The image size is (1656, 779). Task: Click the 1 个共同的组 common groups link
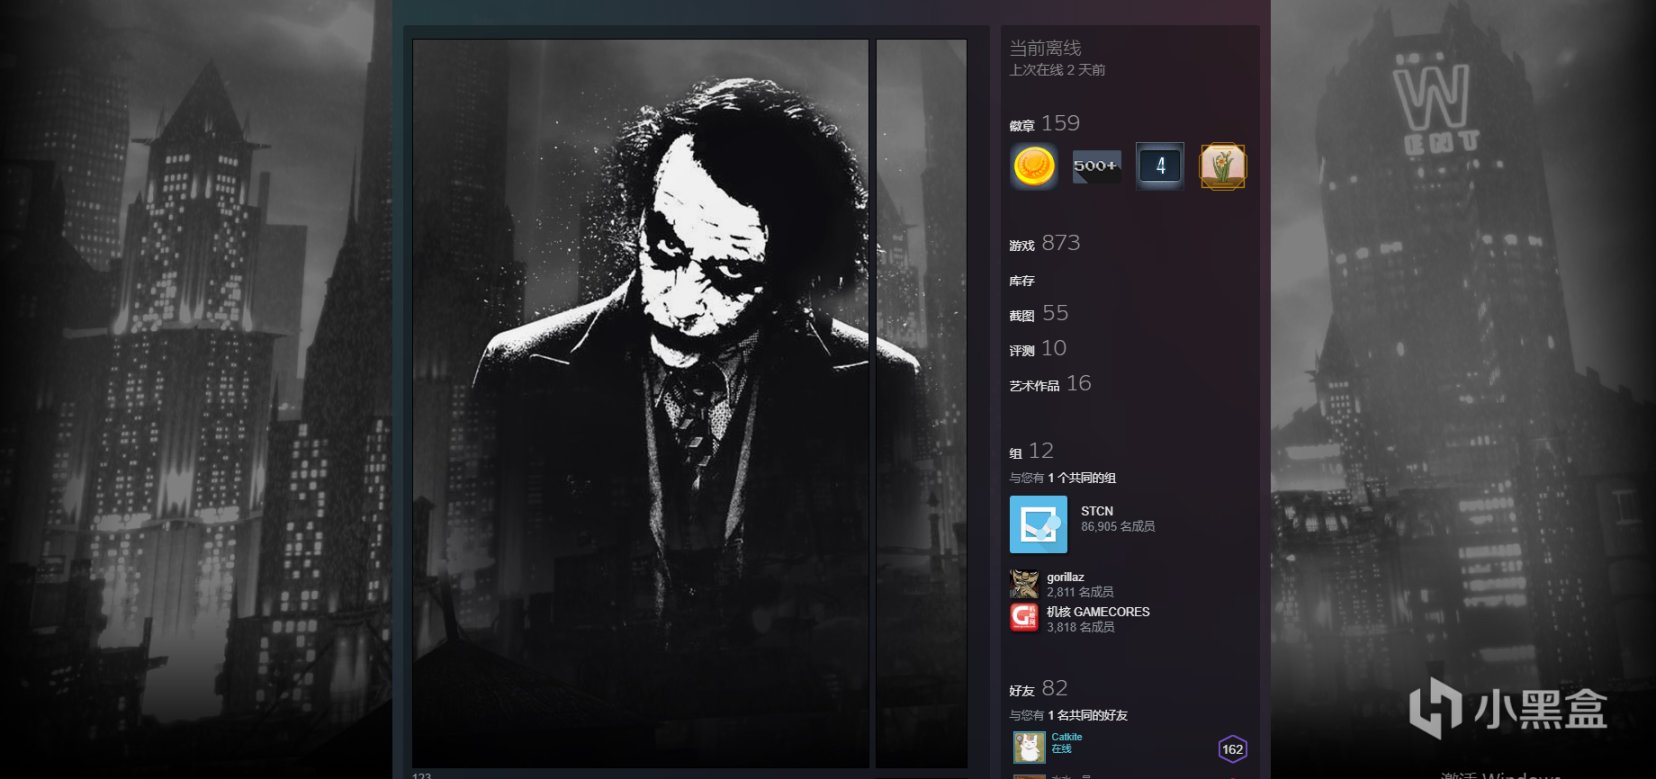pos(1082,478)
